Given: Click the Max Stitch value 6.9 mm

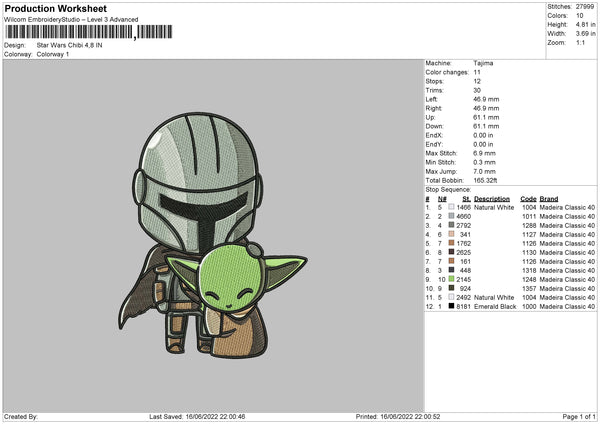Looking at the screenshot, I should [484, 153].
